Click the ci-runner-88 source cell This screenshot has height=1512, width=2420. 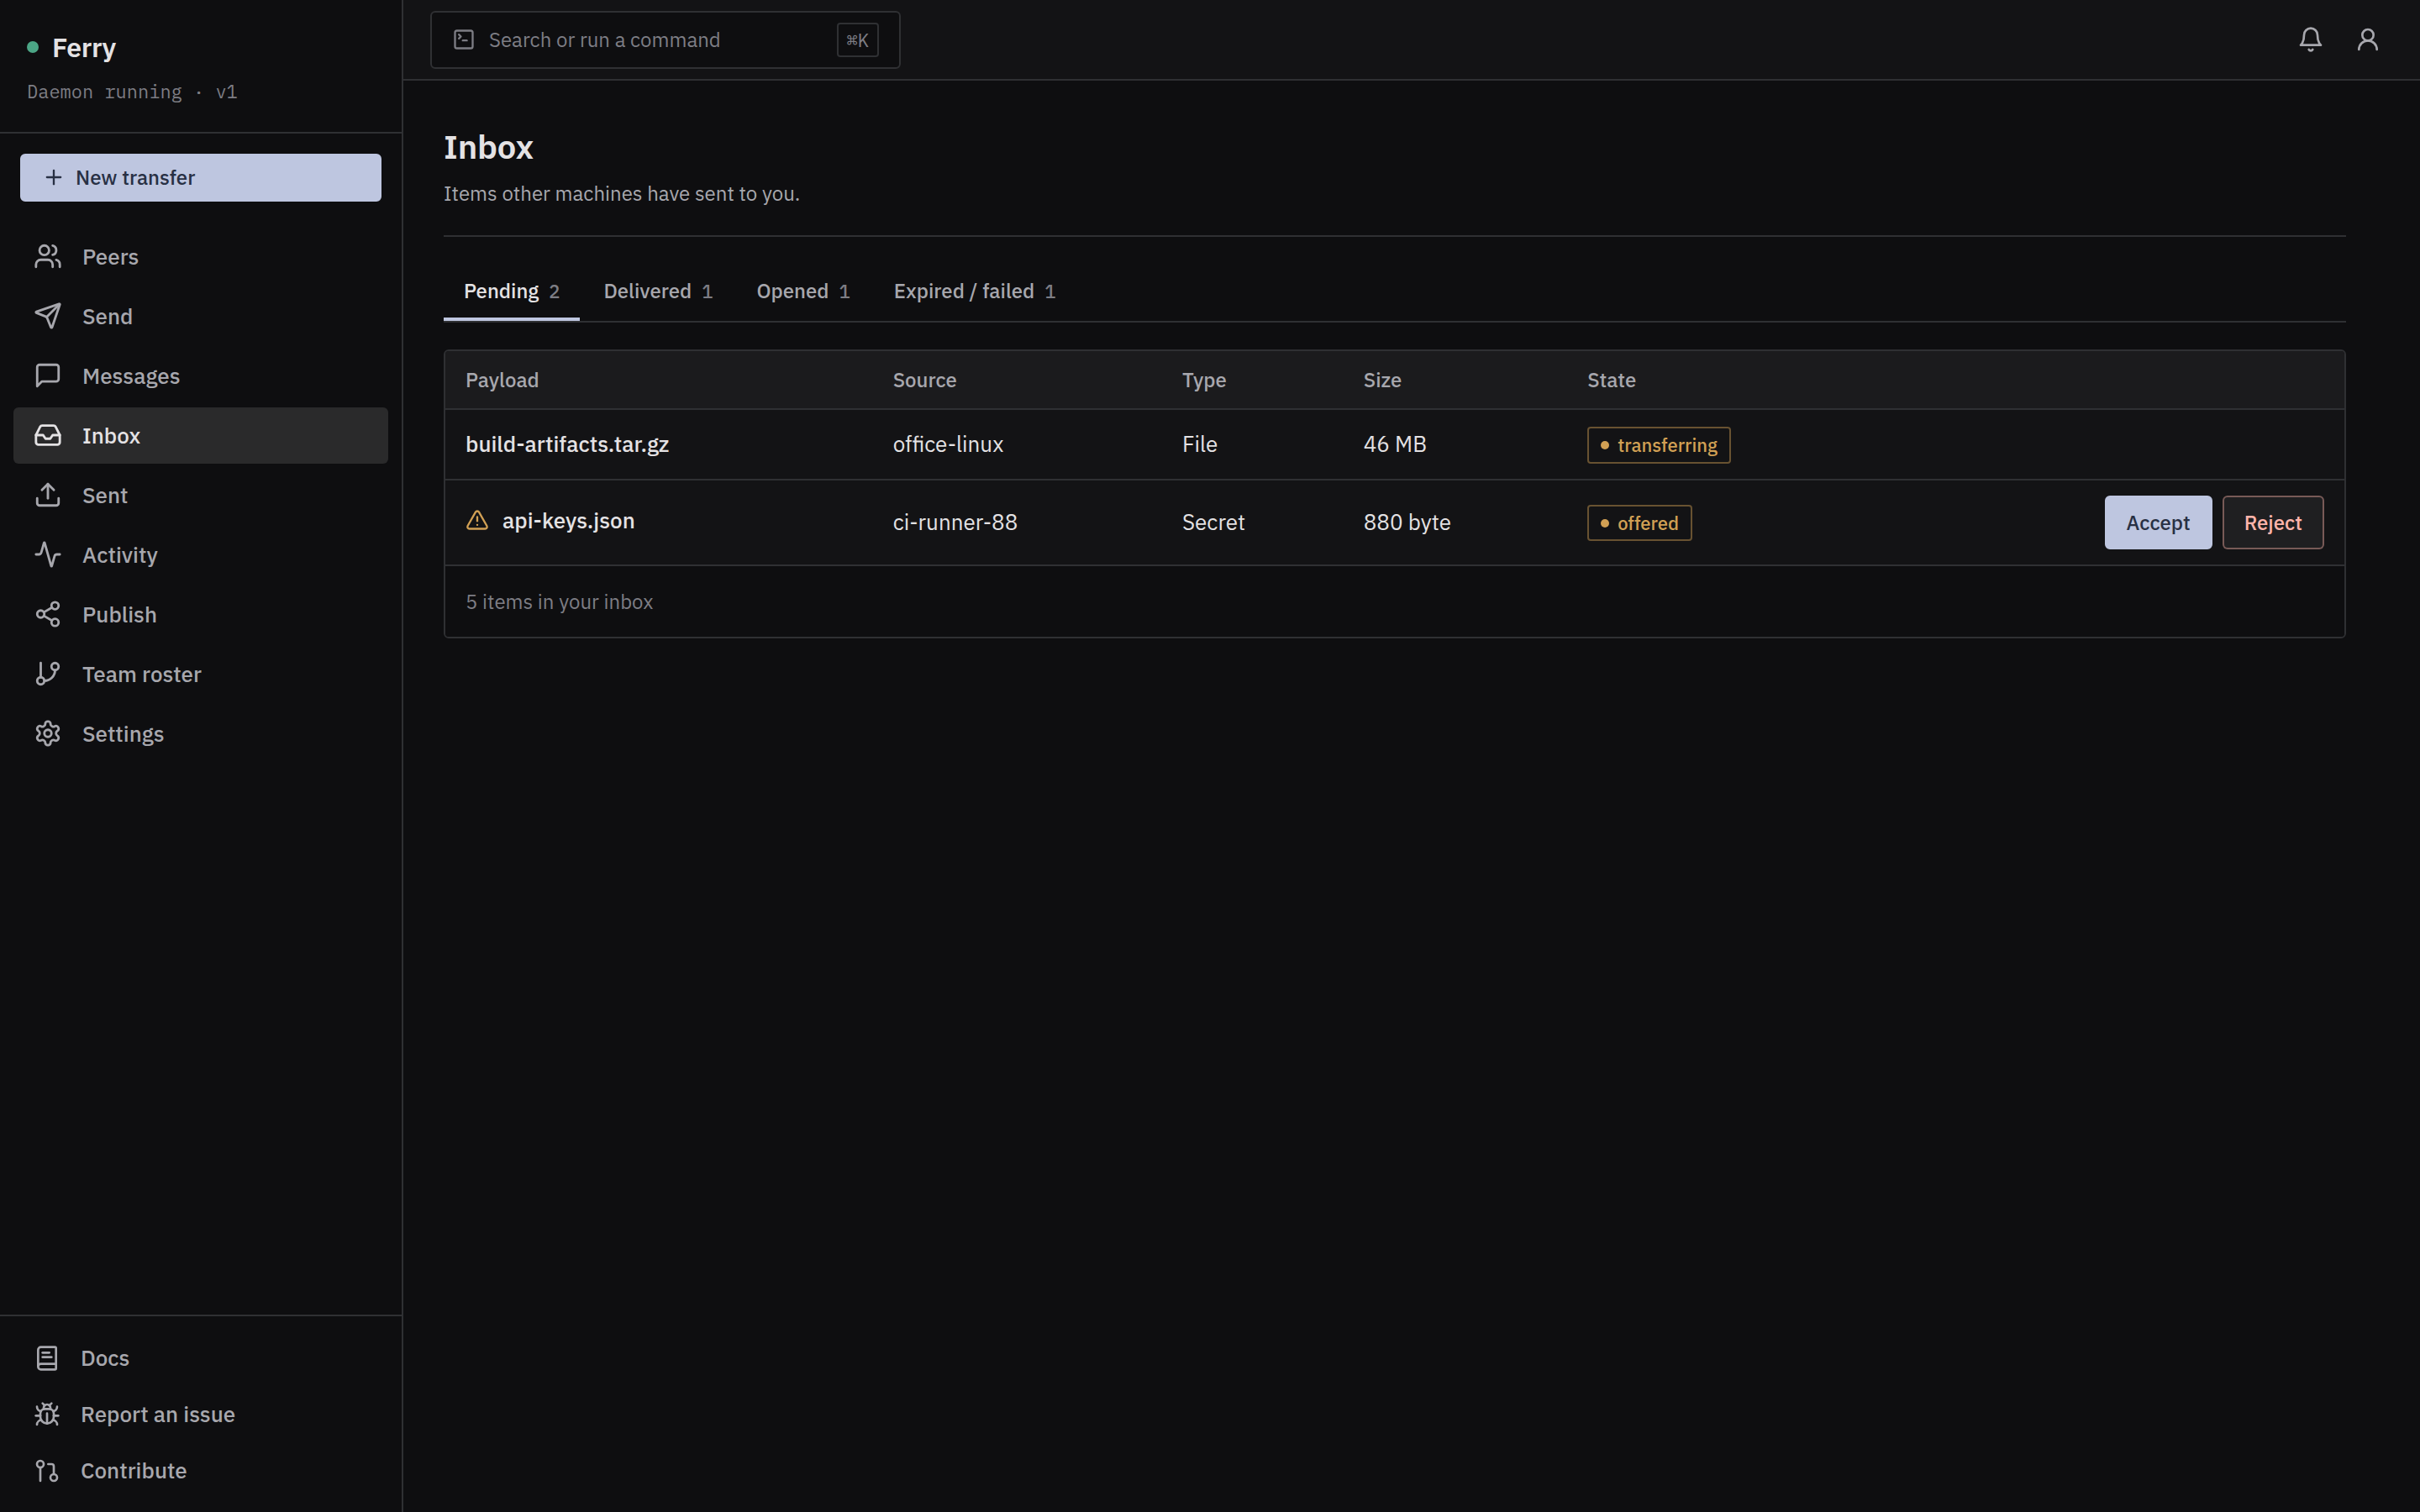pyautogui.click(x=955, y=523)
